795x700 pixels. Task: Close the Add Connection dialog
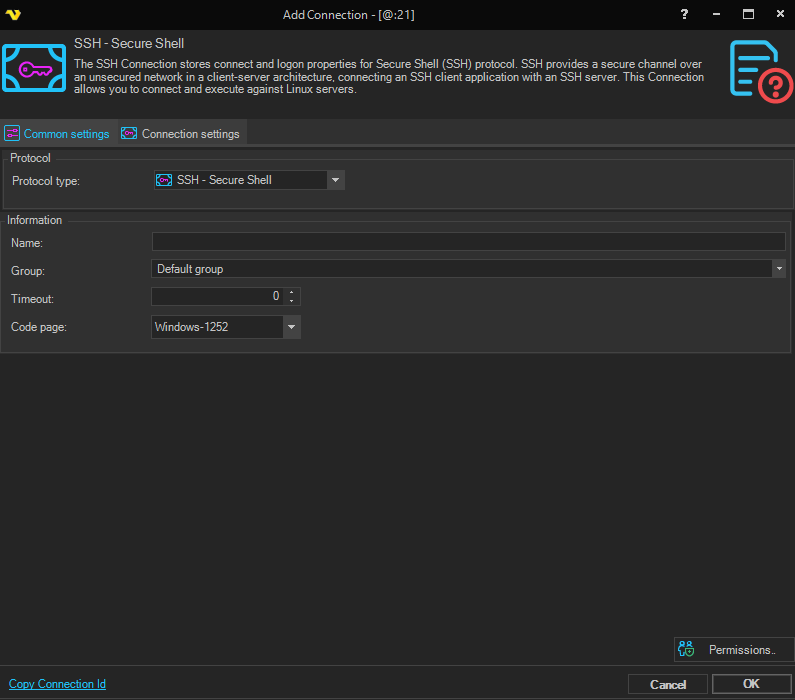[778, 14]
